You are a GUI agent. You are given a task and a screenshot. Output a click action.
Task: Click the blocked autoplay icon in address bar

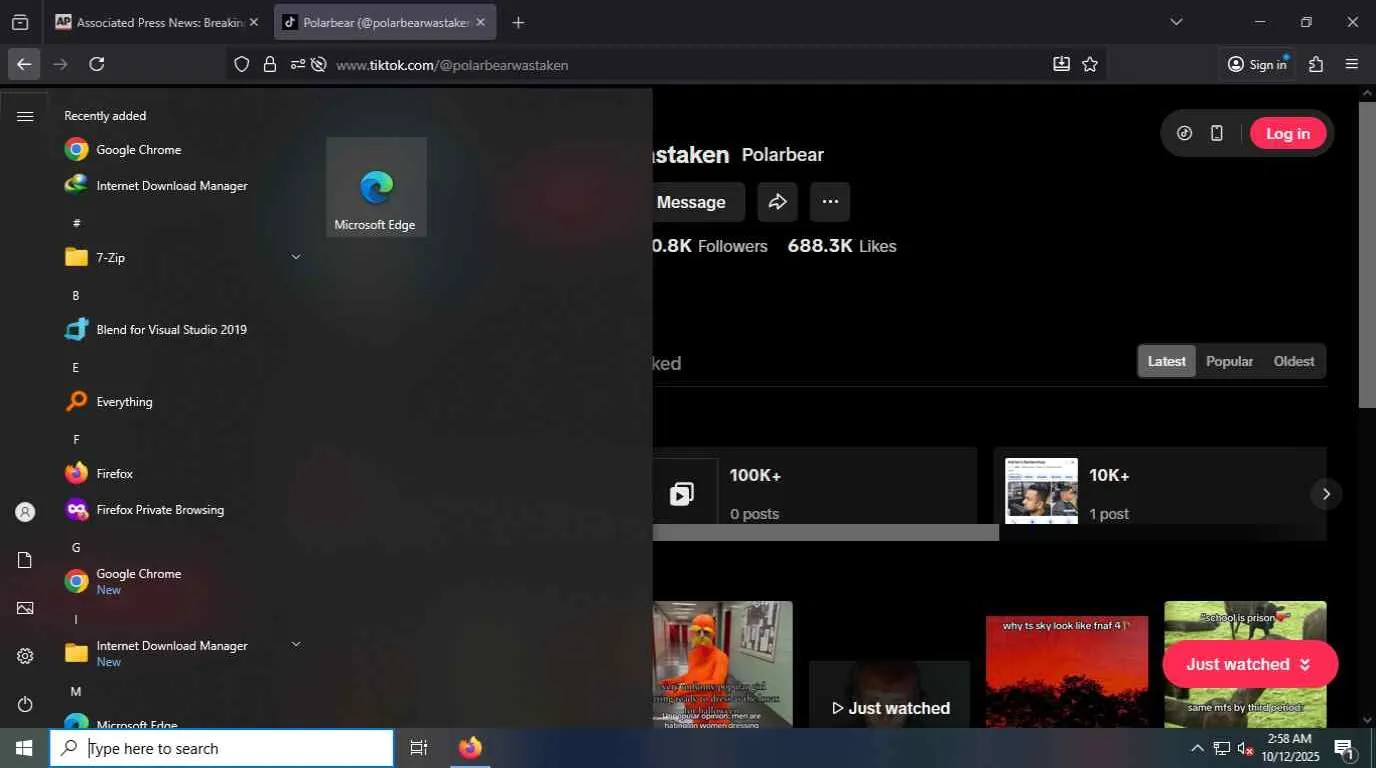click(x=319, y=64)
